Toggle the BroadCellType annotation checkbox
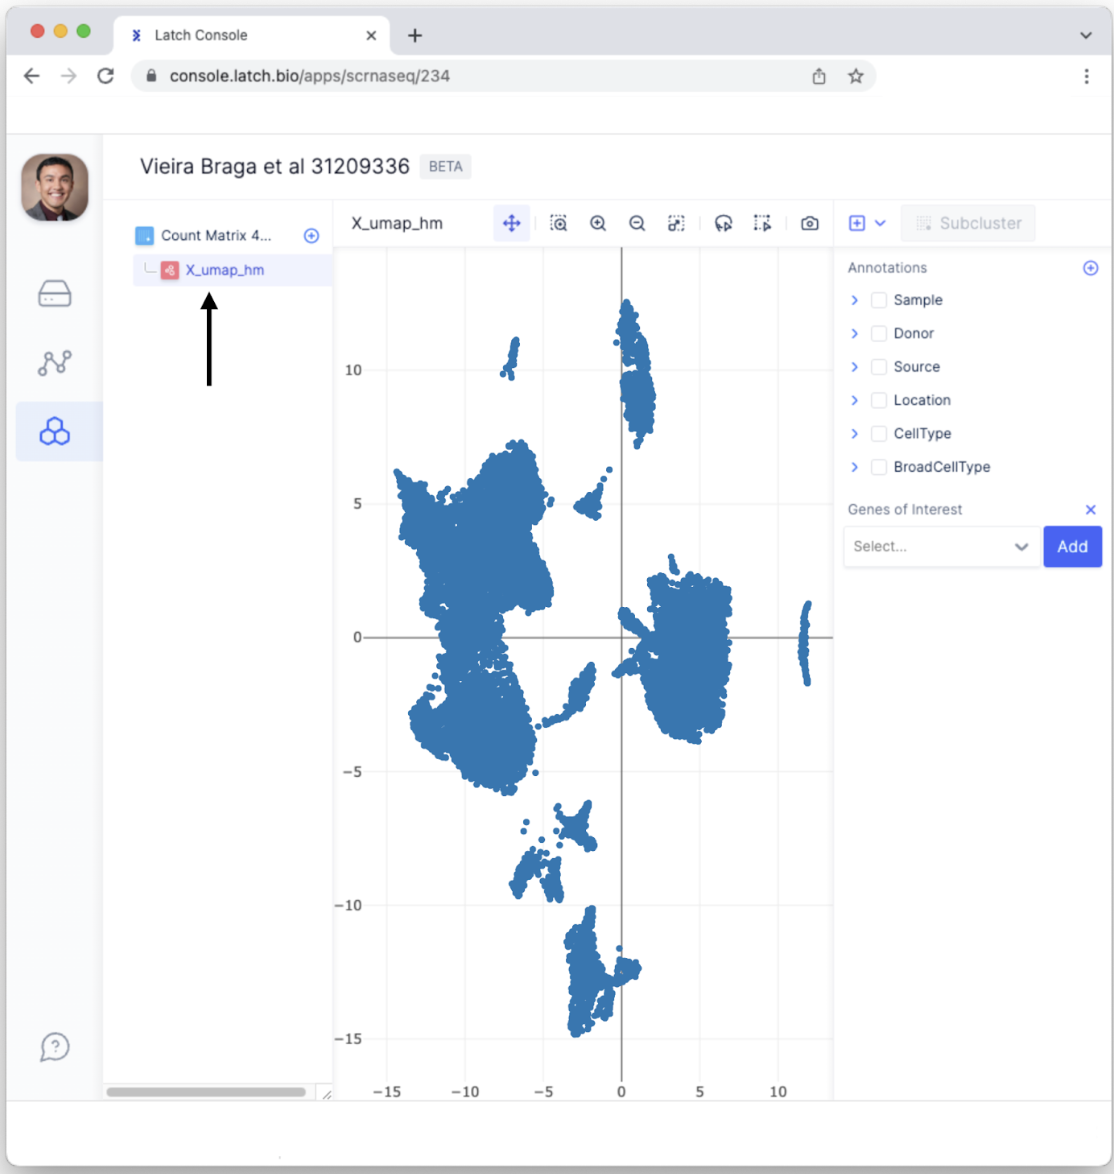This screenshot has height=1174, width=1114. point(879,467)
